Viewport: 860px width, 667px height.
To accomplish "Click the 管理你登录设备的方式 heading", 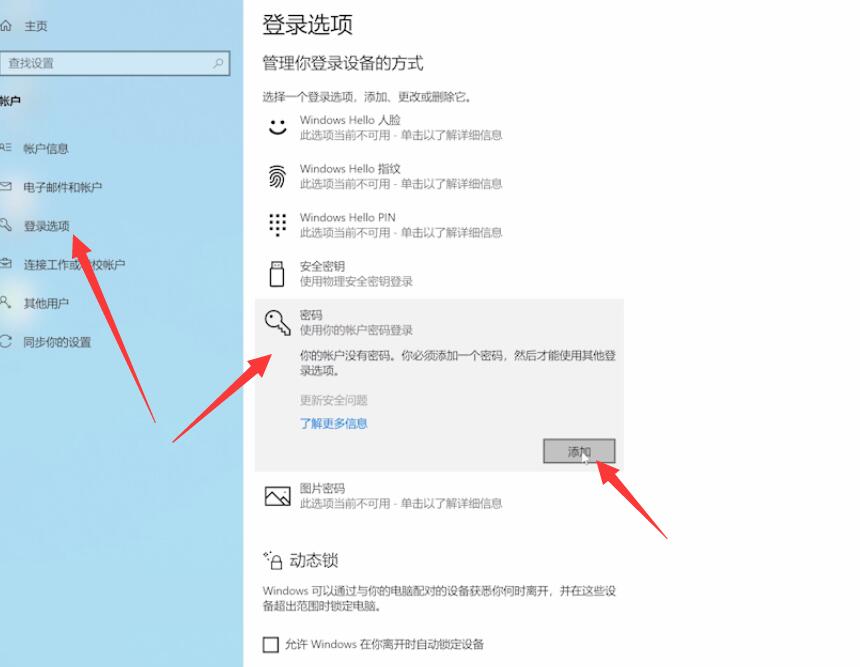I will [x=343, y=63].
